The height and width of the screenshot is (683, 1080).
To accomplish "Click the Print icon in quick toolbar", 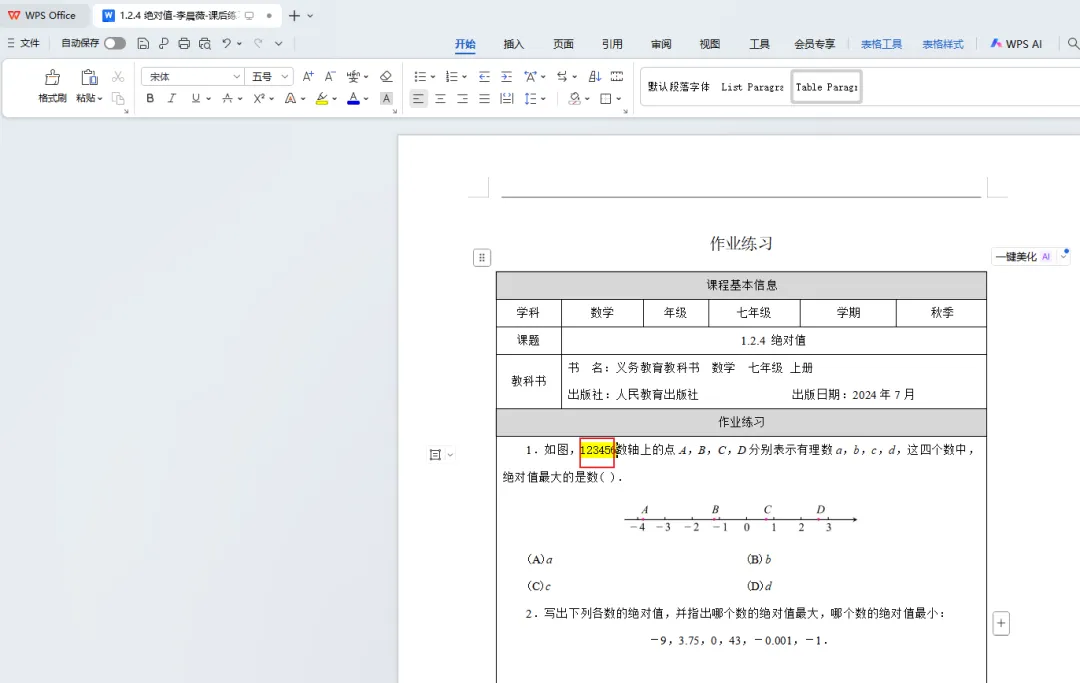I will click(184, 43).
